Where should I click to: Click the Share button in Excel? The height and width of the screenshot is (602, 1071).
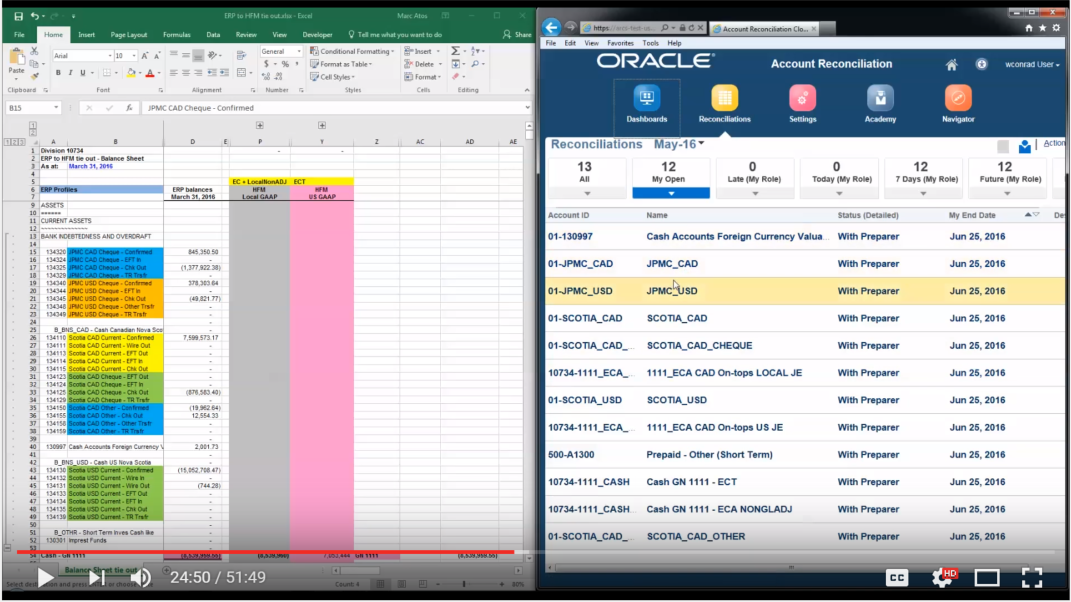pyautogui.click(x=517, y=34)
